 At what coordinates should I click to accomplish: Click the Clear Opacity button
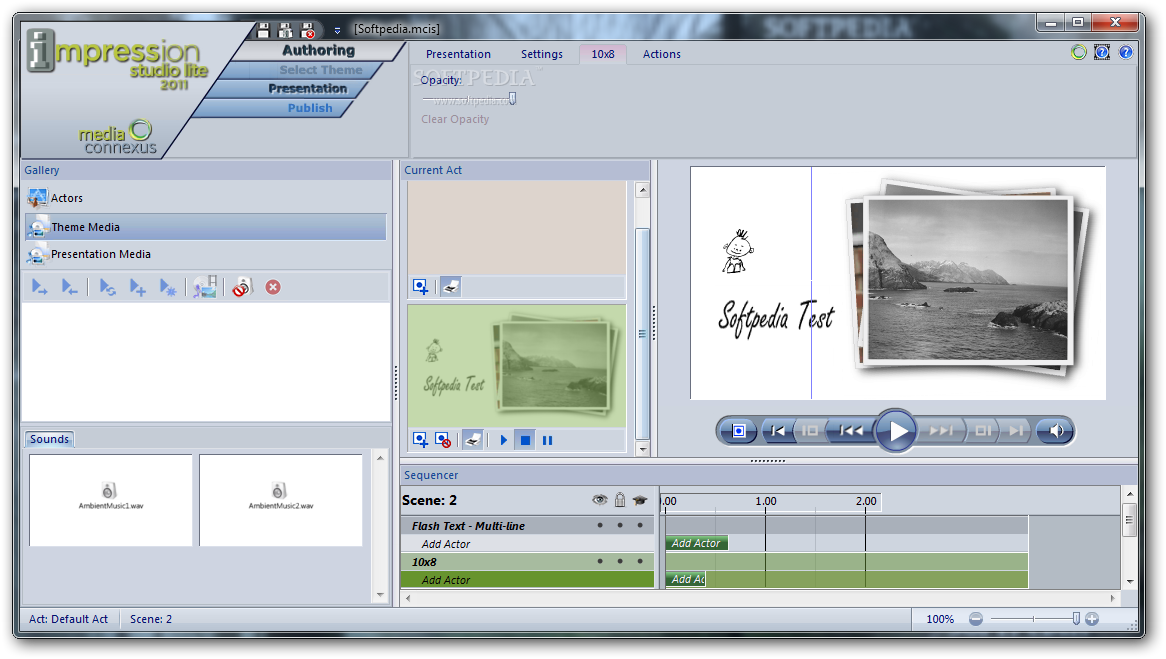point(455,119)
